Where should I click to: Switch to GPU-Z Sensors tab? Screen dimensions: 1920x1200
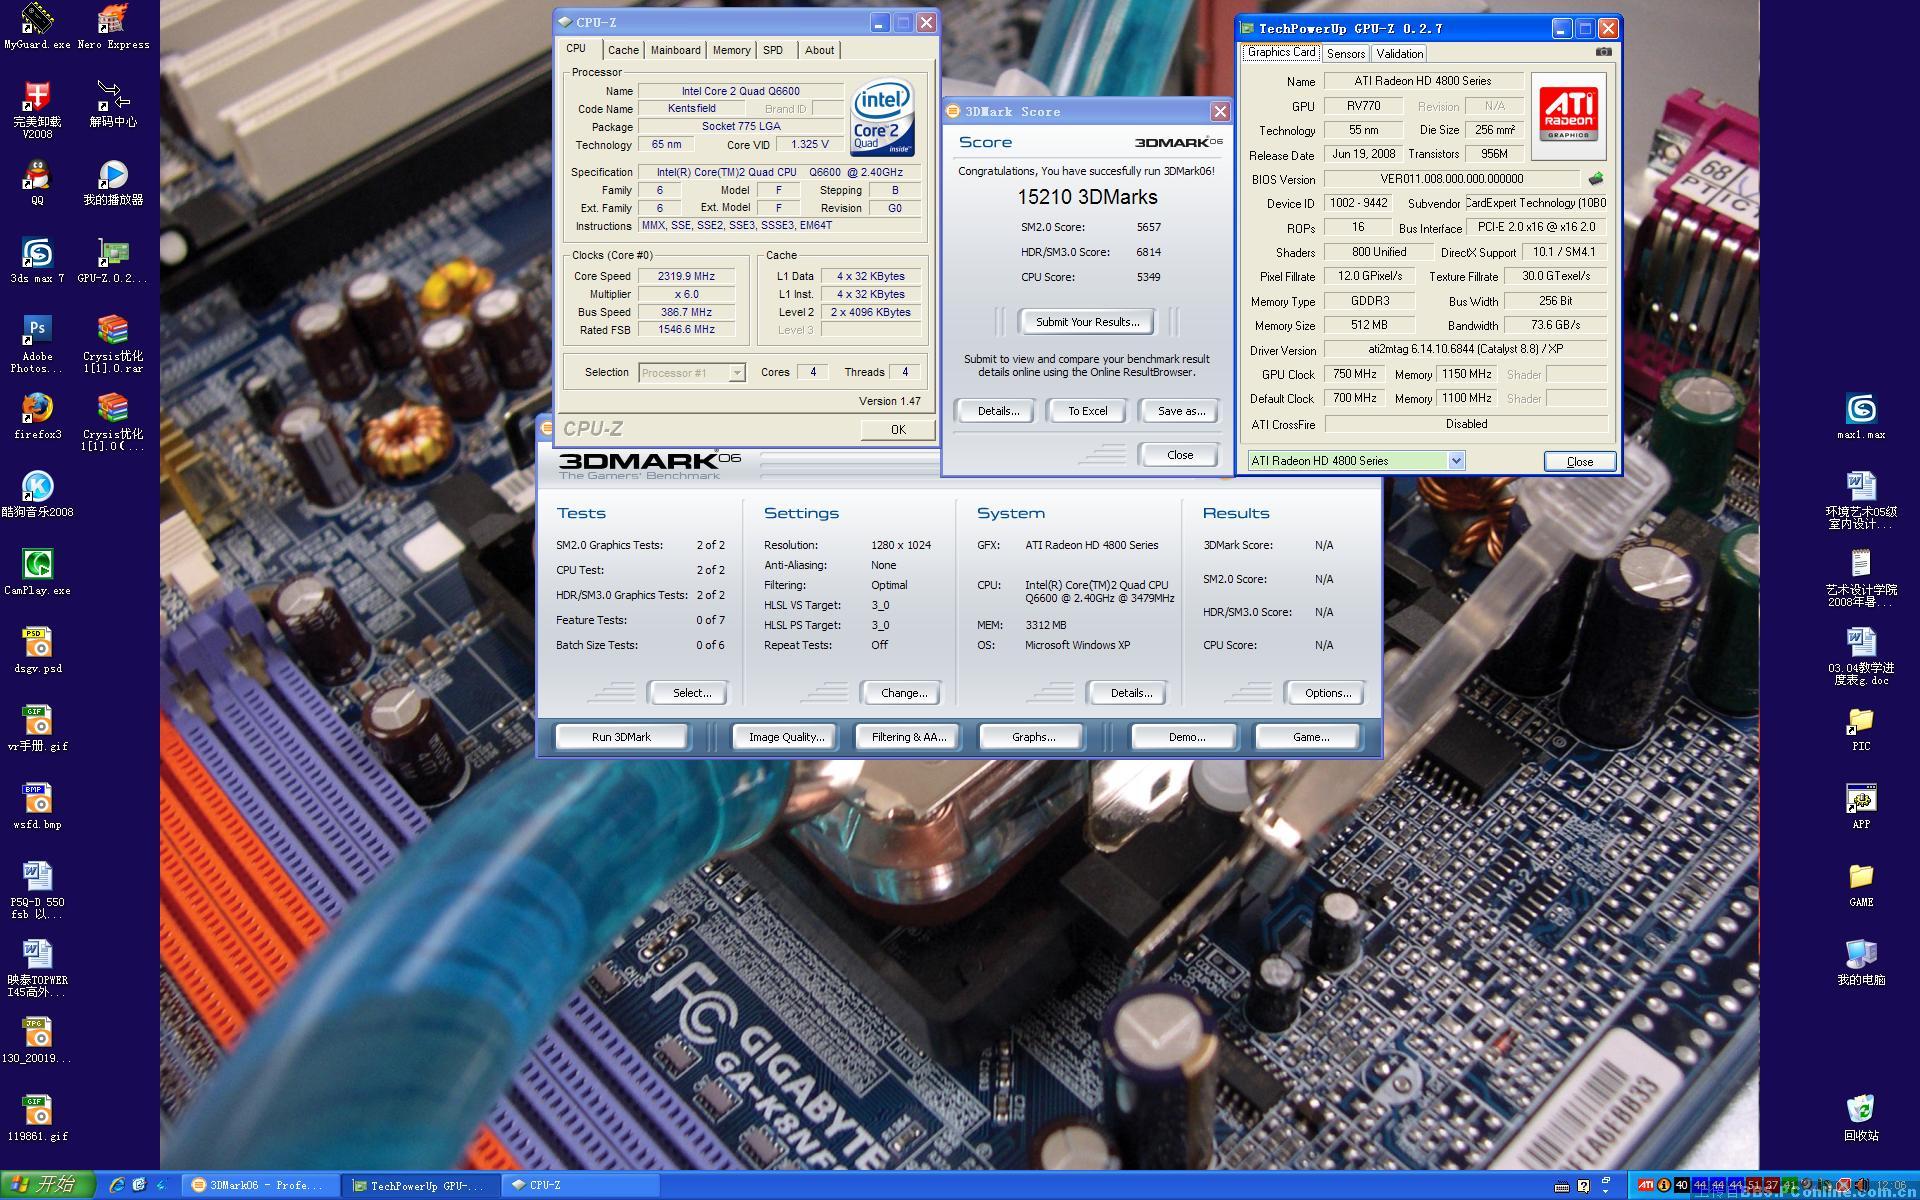click(x=1346, y=54)
